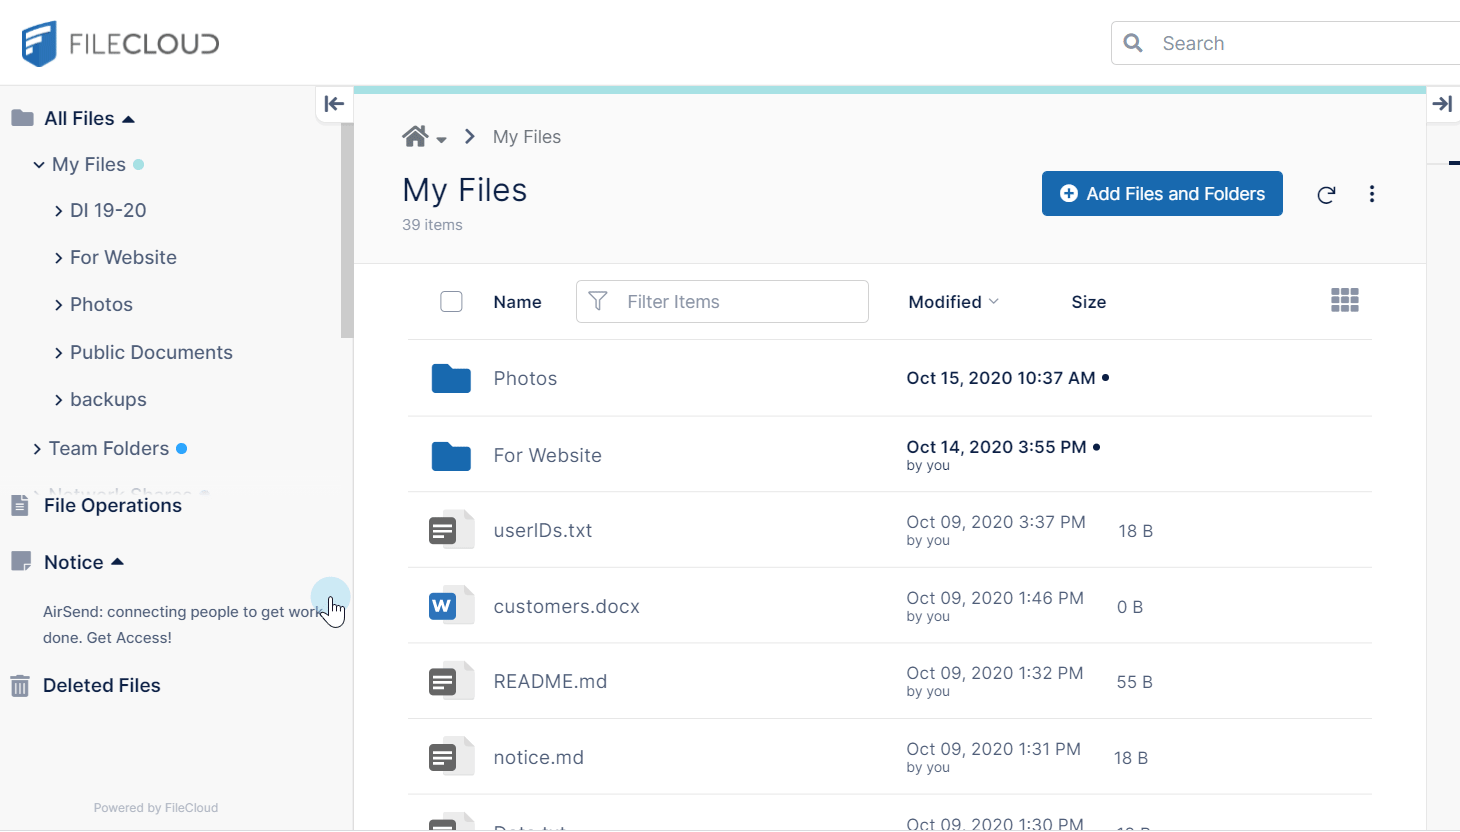Select Public Documents in the folder tree
The height and width of the screenshot is (832, 1460).
click(x=151, y=353)
